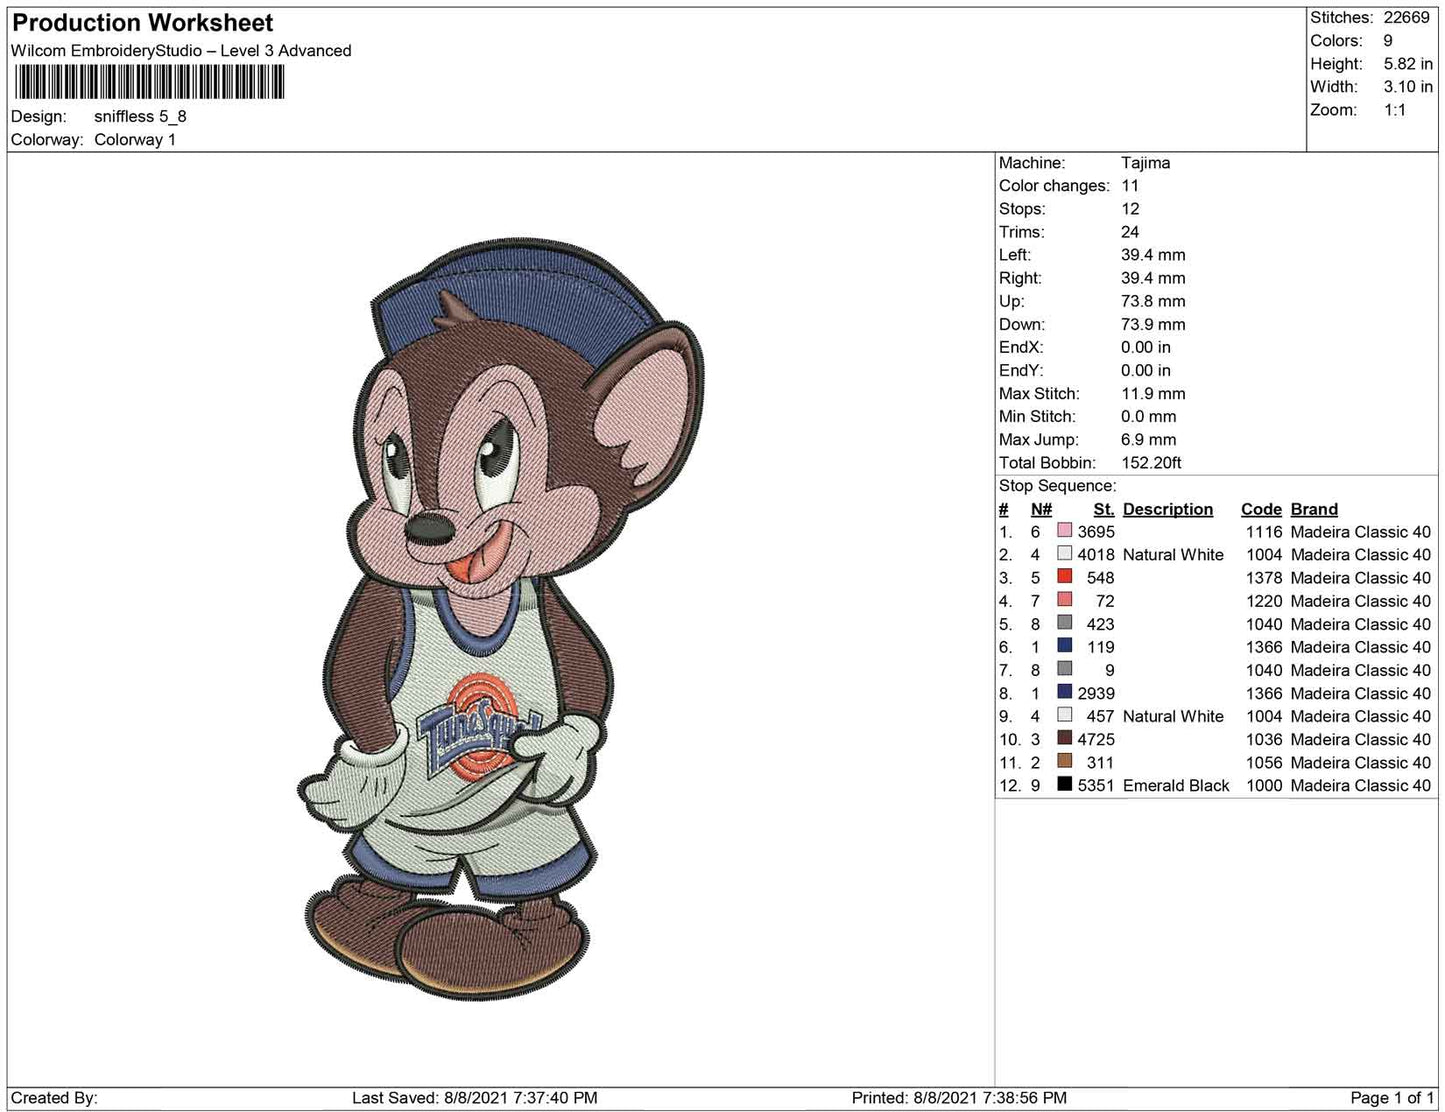Click thread code "1116"
1445x1112 pixels.
pos(1264,532)
